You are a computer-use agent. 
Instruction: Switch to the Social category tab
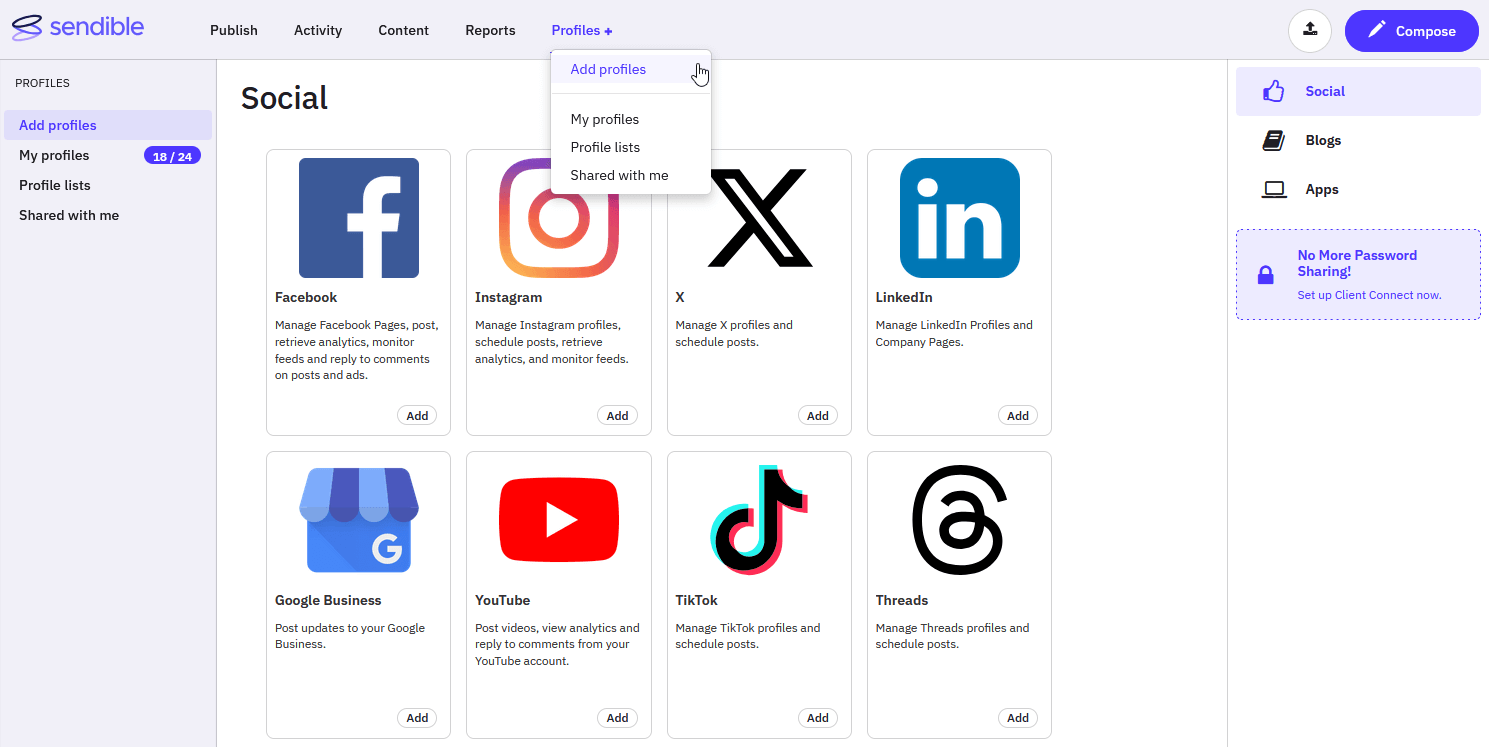1358,91
